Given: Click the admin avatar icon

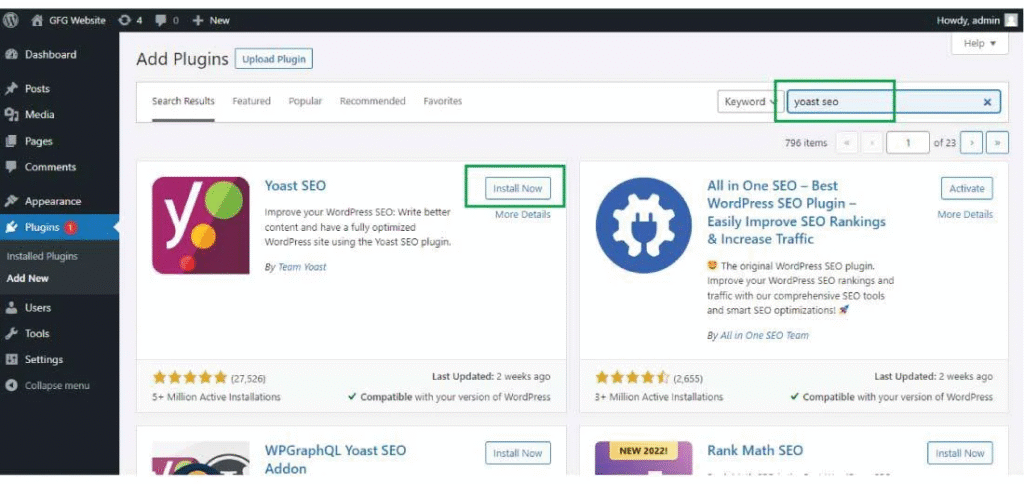Looking at the screenshot, I should point(1010,20).
